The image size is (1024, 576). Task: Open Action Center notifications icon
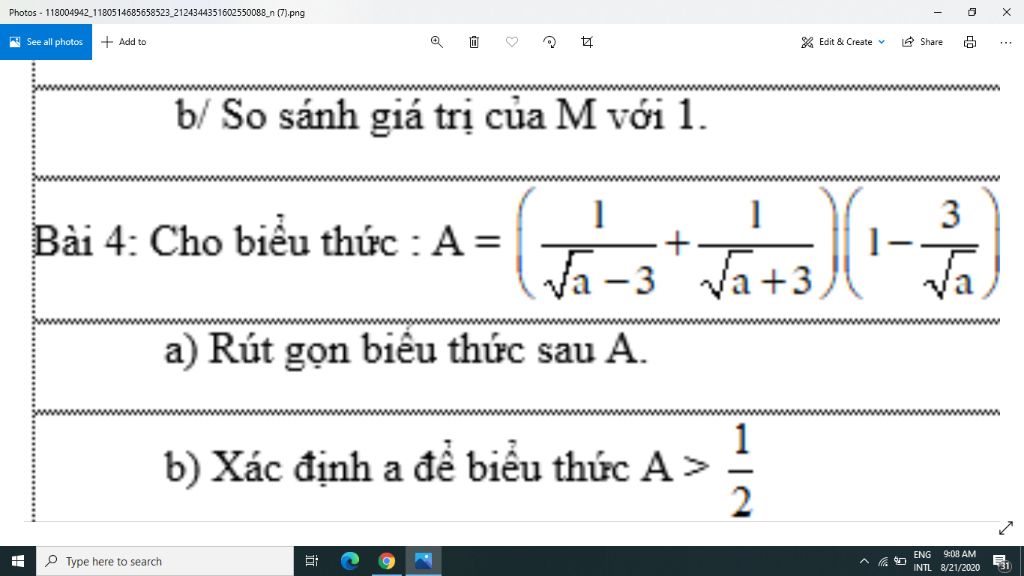click(x=1002, y=561)
